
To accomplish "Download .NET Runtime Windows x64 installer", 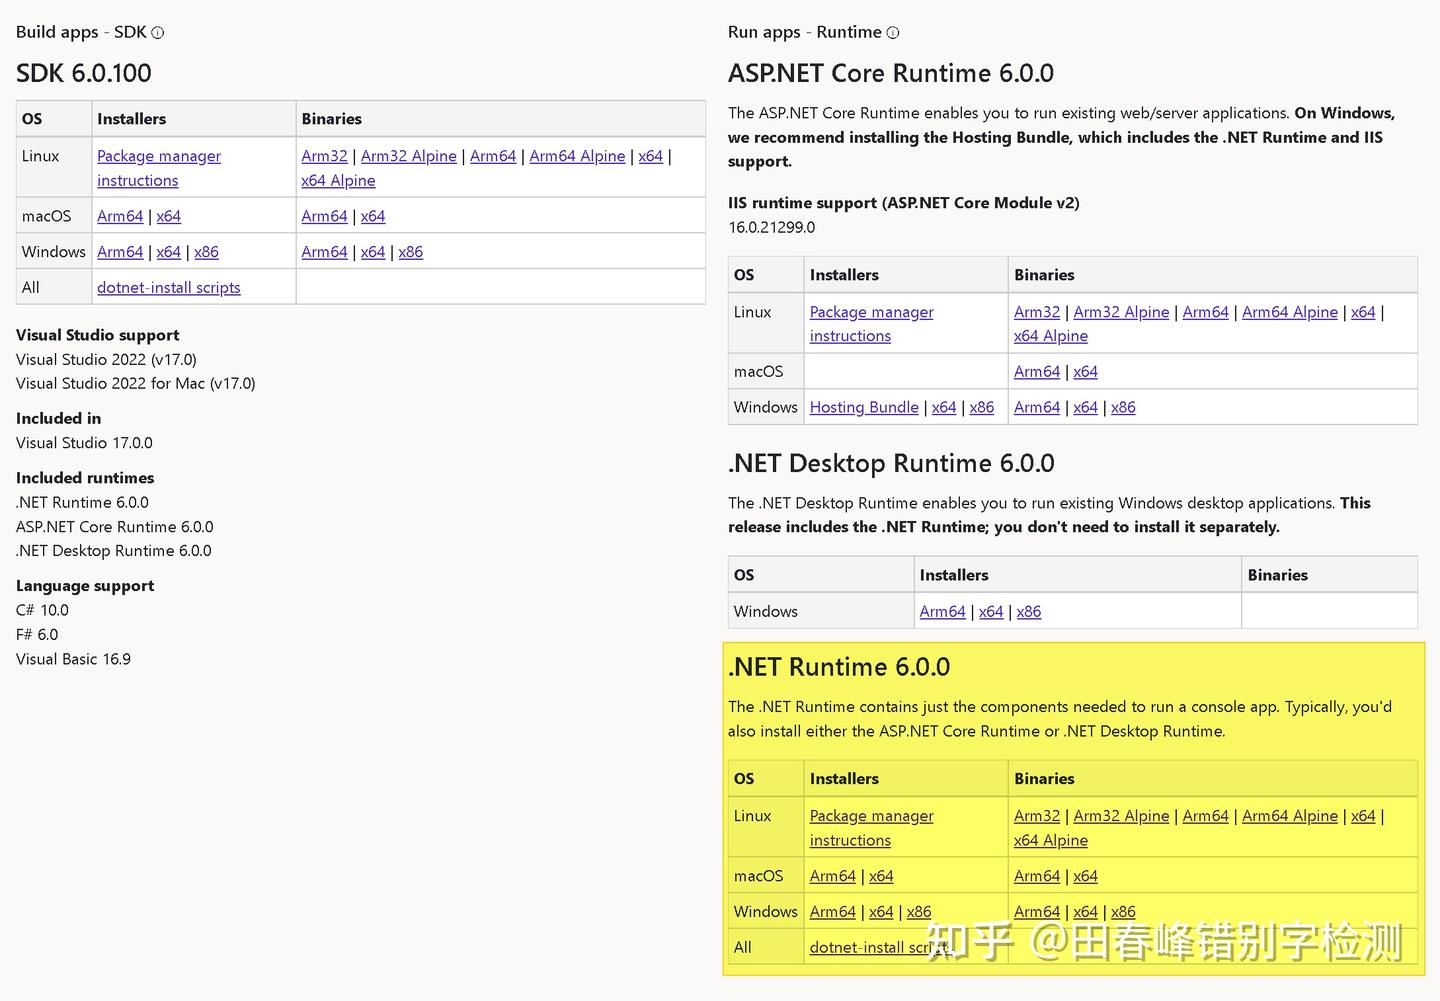I will [x=881, y=912].
